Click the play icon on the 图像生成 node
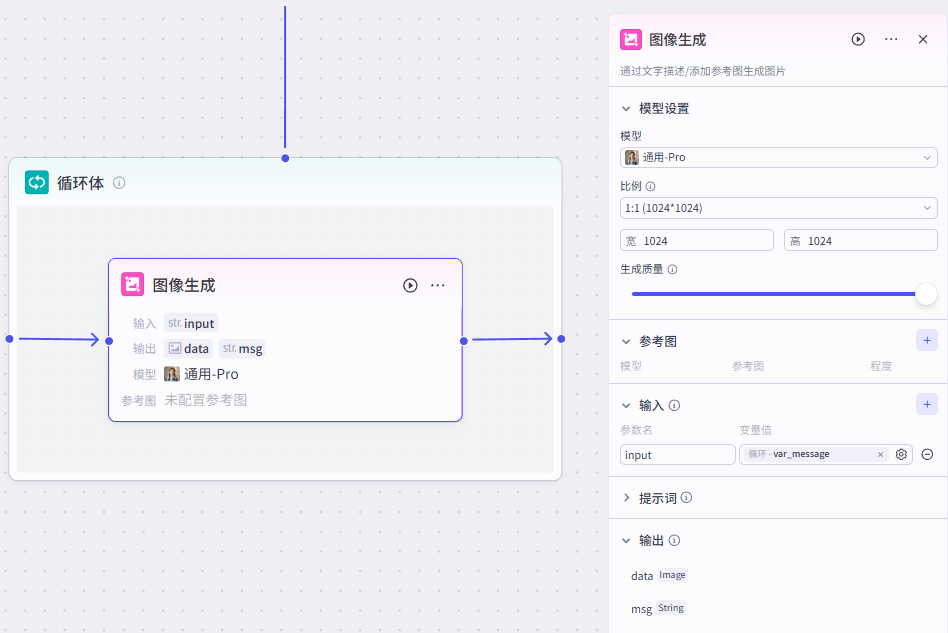This screenshot has width=948, height=633. (409, 285)
